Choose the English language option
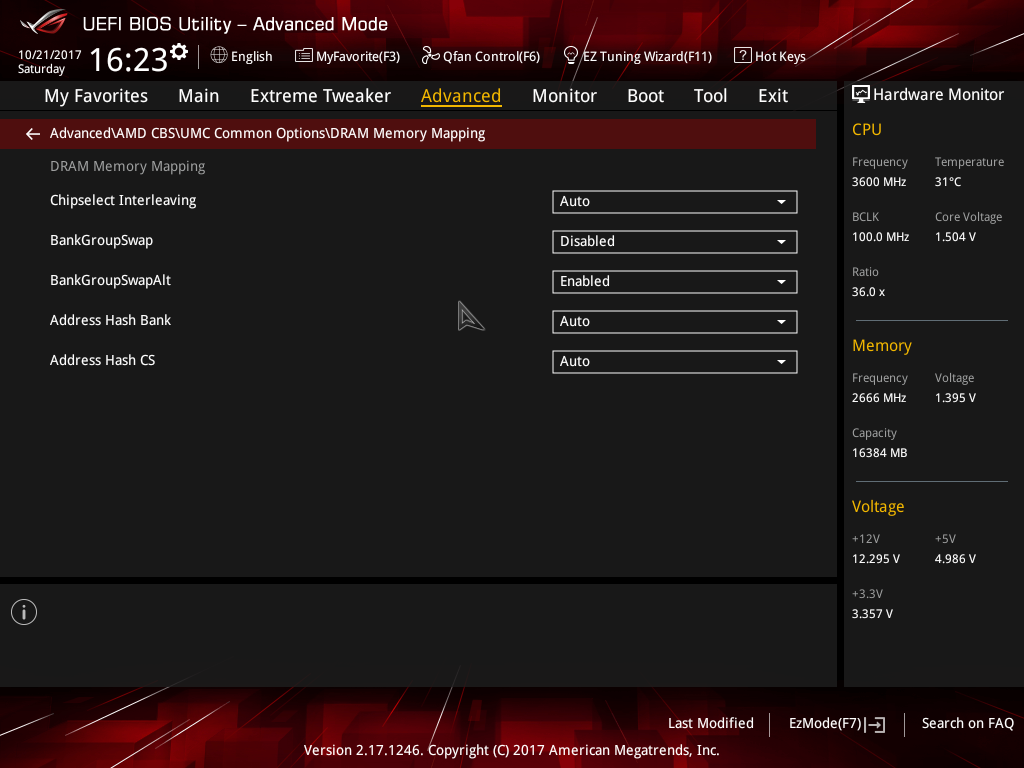This screenshot has width=1024, height=768. (251, 57)
